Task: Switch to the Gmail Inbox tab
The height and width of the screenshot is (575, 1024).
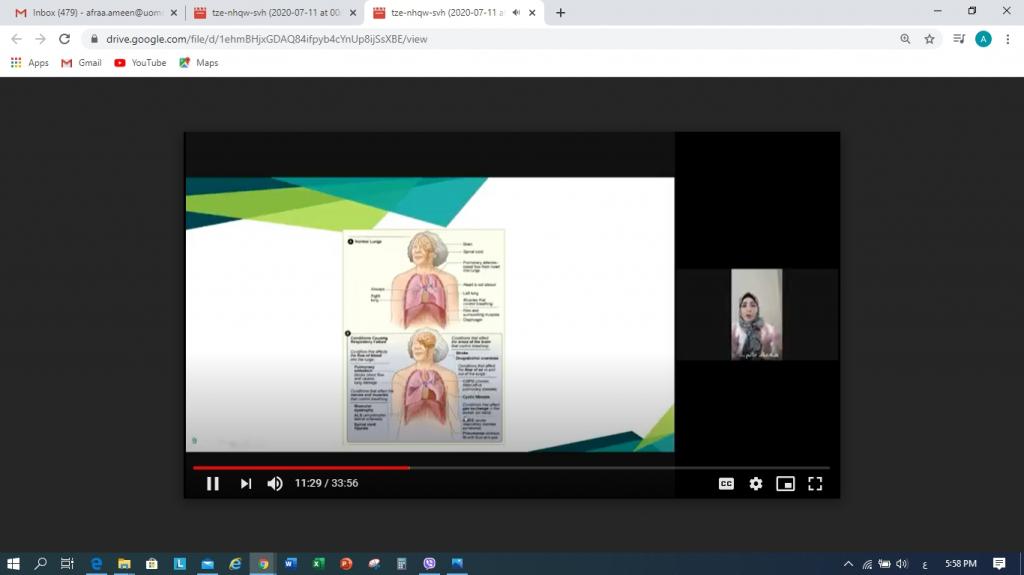Action: [95, 13]
